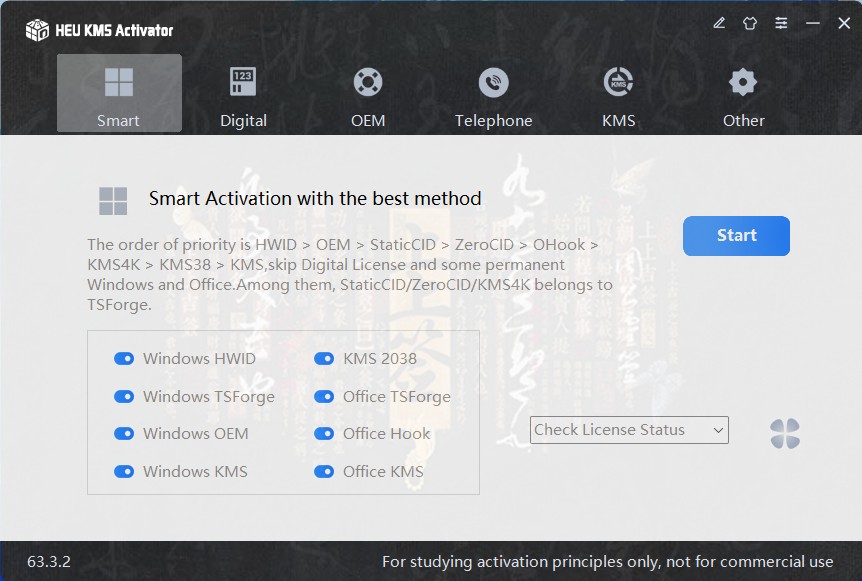Click the pencil edit icon in title bar
The height and width of the screenshot is (581, 862).
click(719, 23)
